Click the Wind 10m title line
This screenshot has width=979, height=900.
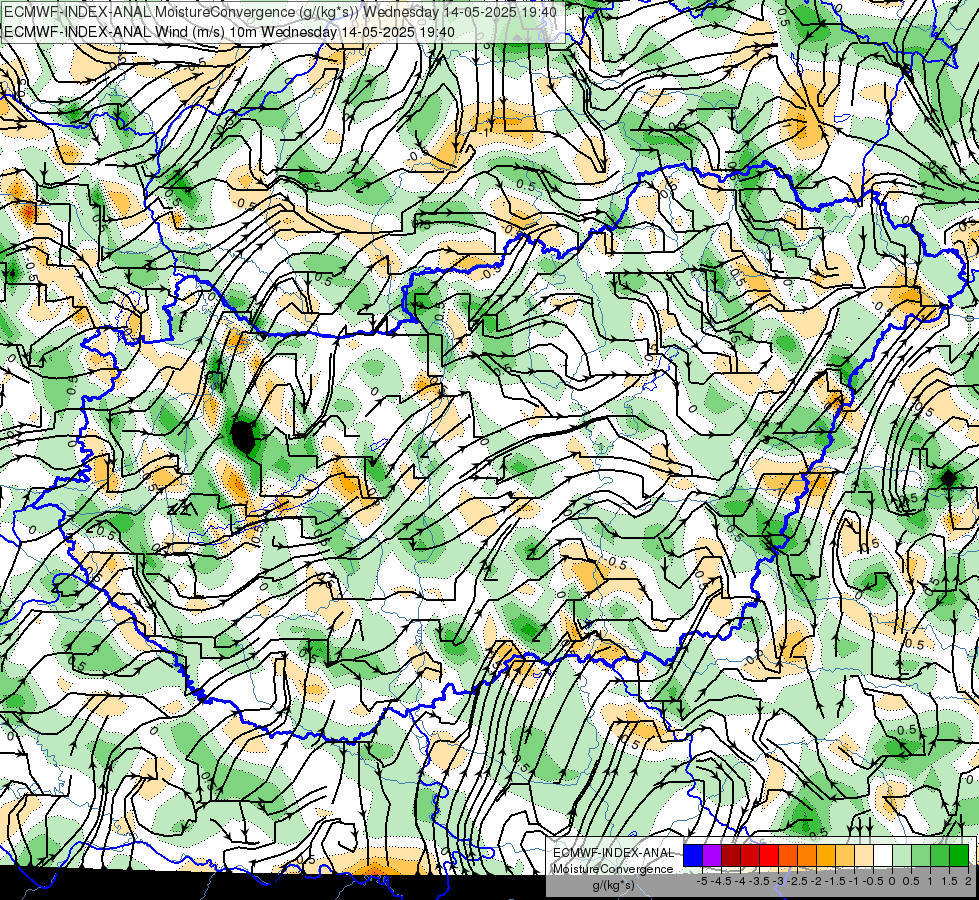[x=230, y=31]
